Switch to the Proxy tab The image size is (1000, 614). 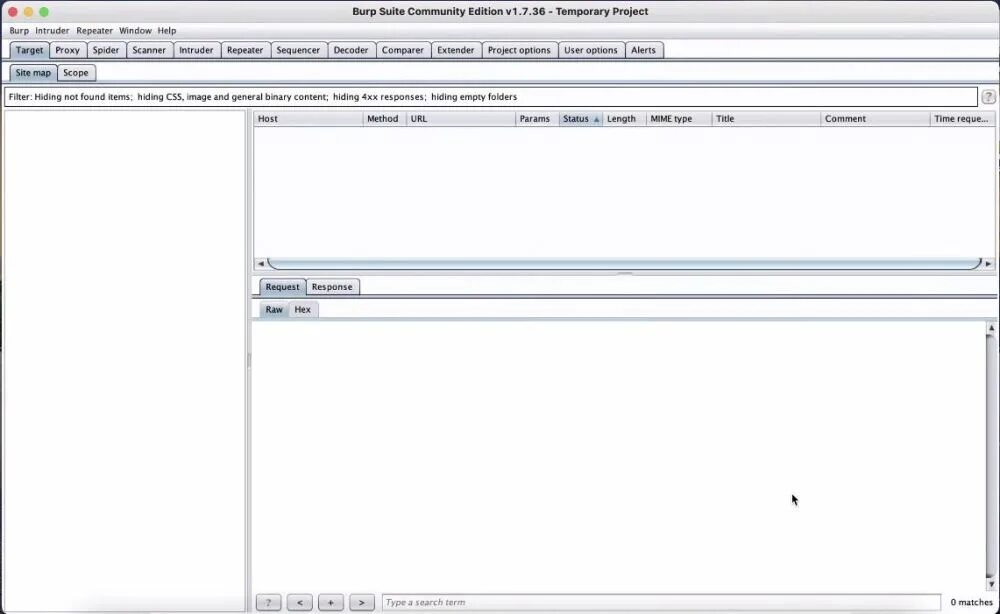(68, 50)
